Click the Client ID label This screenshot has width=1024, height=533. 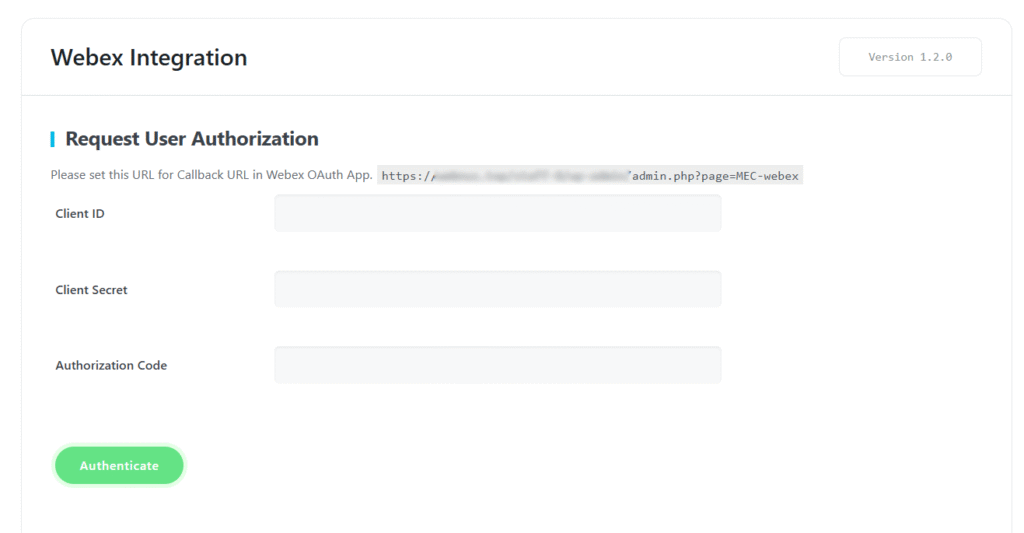click(x=80, y=214)
